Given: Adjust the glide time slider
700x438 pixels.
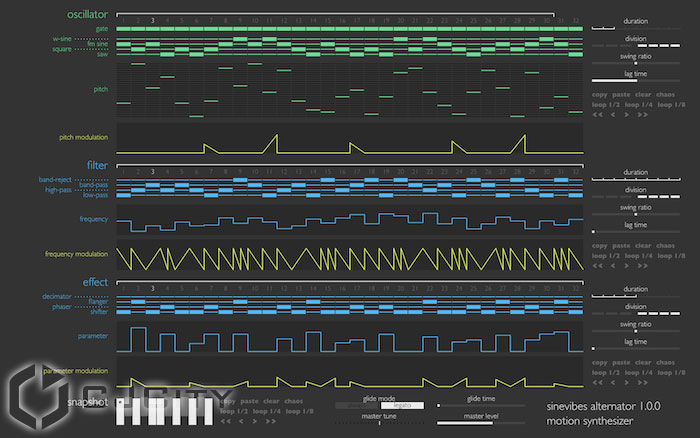Looking at the screenshot, I should click(481, 405).
